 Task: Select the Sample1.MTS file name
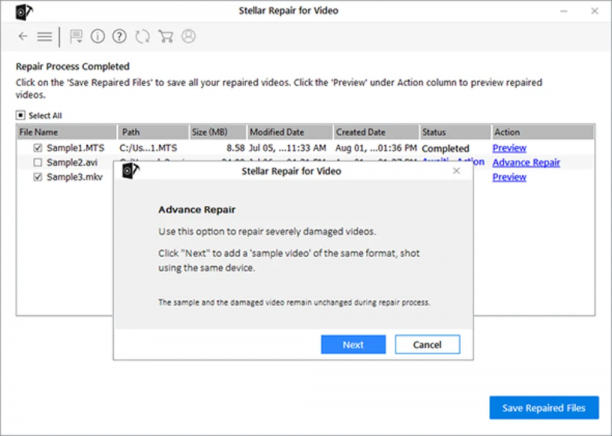click(x=76, y=148)
